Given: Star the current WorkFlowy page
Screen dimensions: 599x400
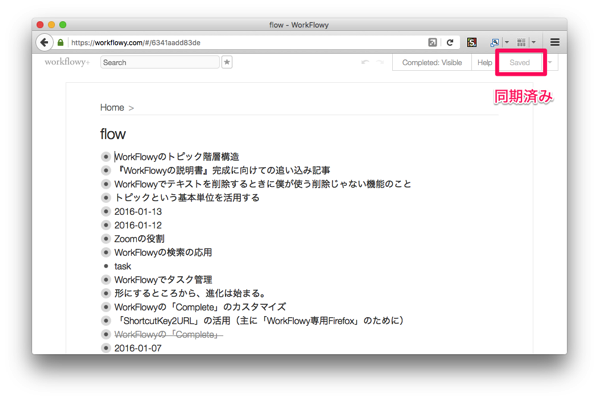Looking at the screenshot, I should [227, 62].
